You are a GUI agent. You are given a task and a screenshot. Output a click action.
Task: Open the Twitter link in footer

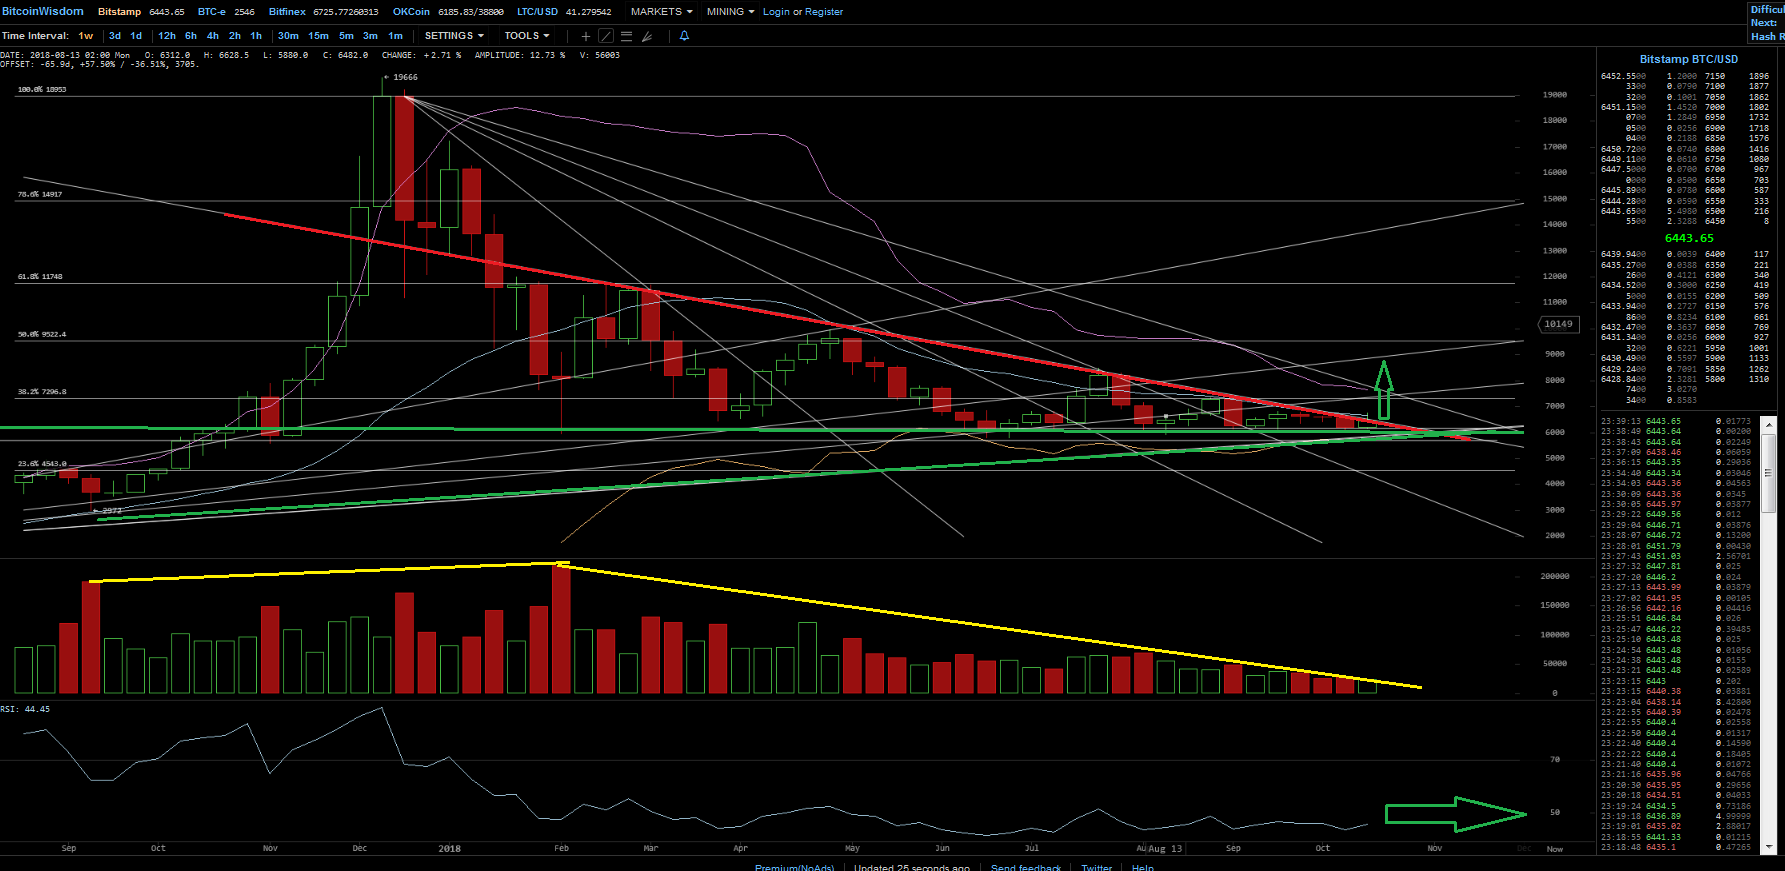click(x=1096, y=867)
